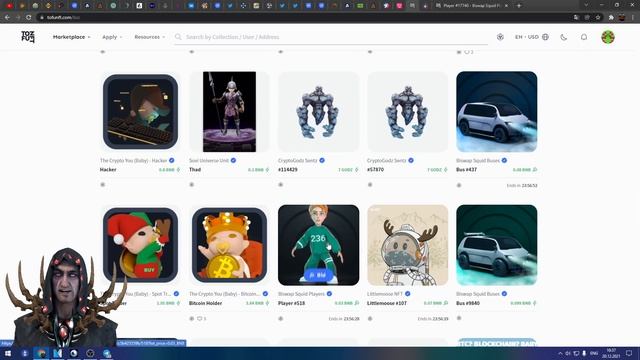Open Windows notification center icon
This screenshot has width=640, height=360.
(629, 353)
